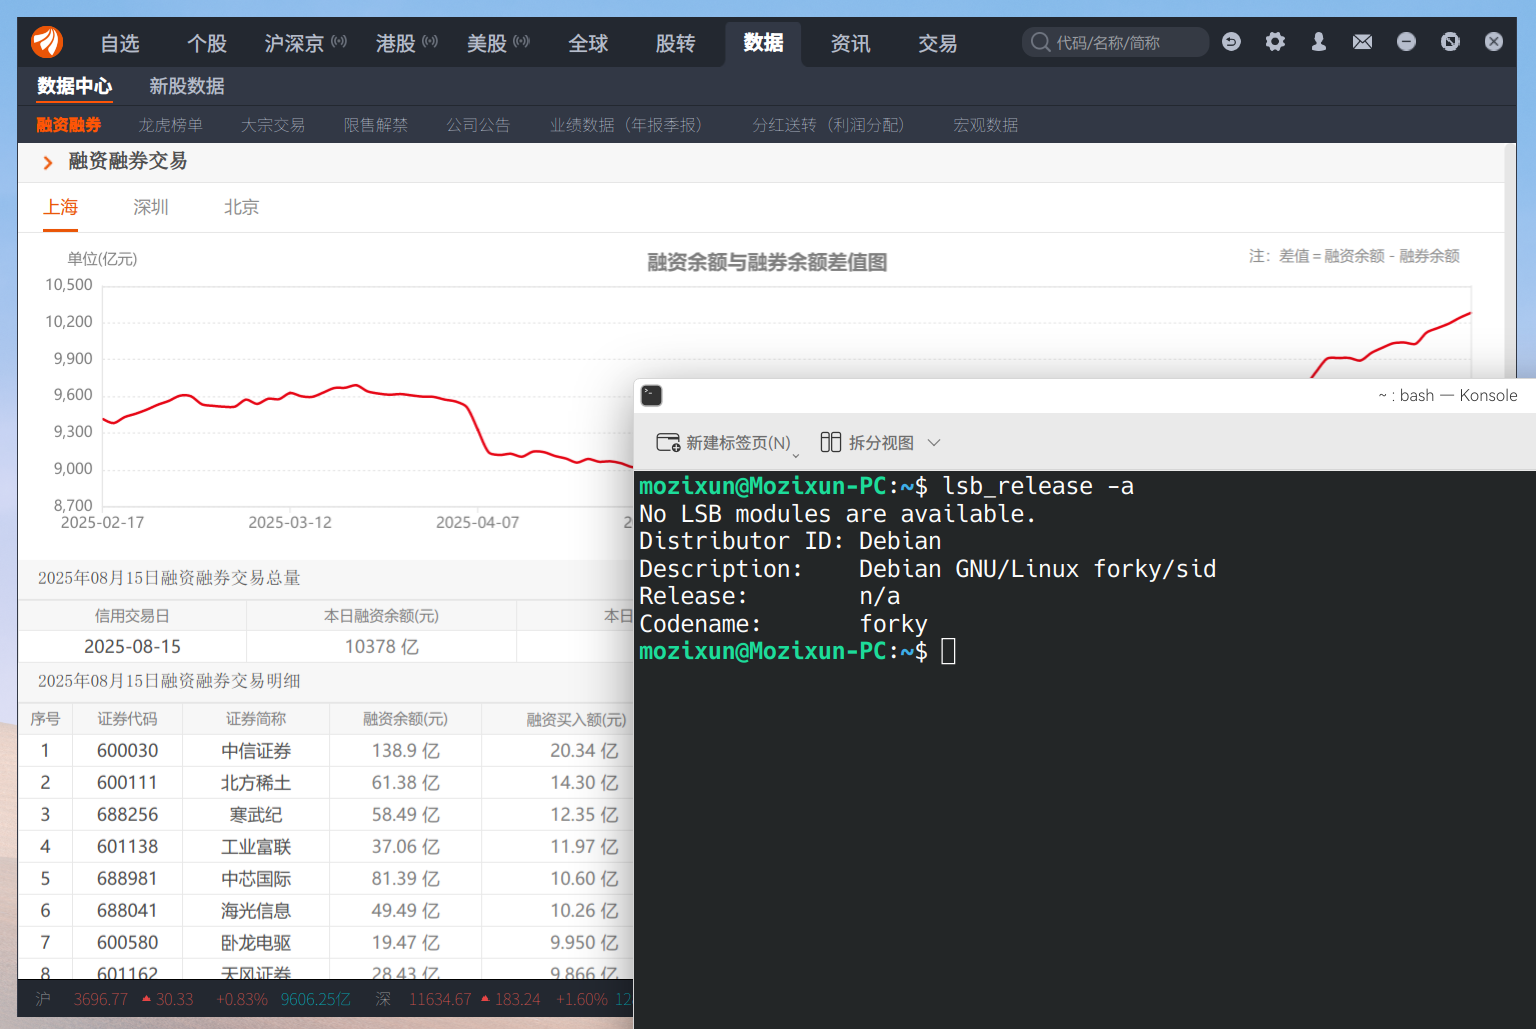Open the 公司公告 section
Screen dimensions: 1536x1029
[478, 125]
